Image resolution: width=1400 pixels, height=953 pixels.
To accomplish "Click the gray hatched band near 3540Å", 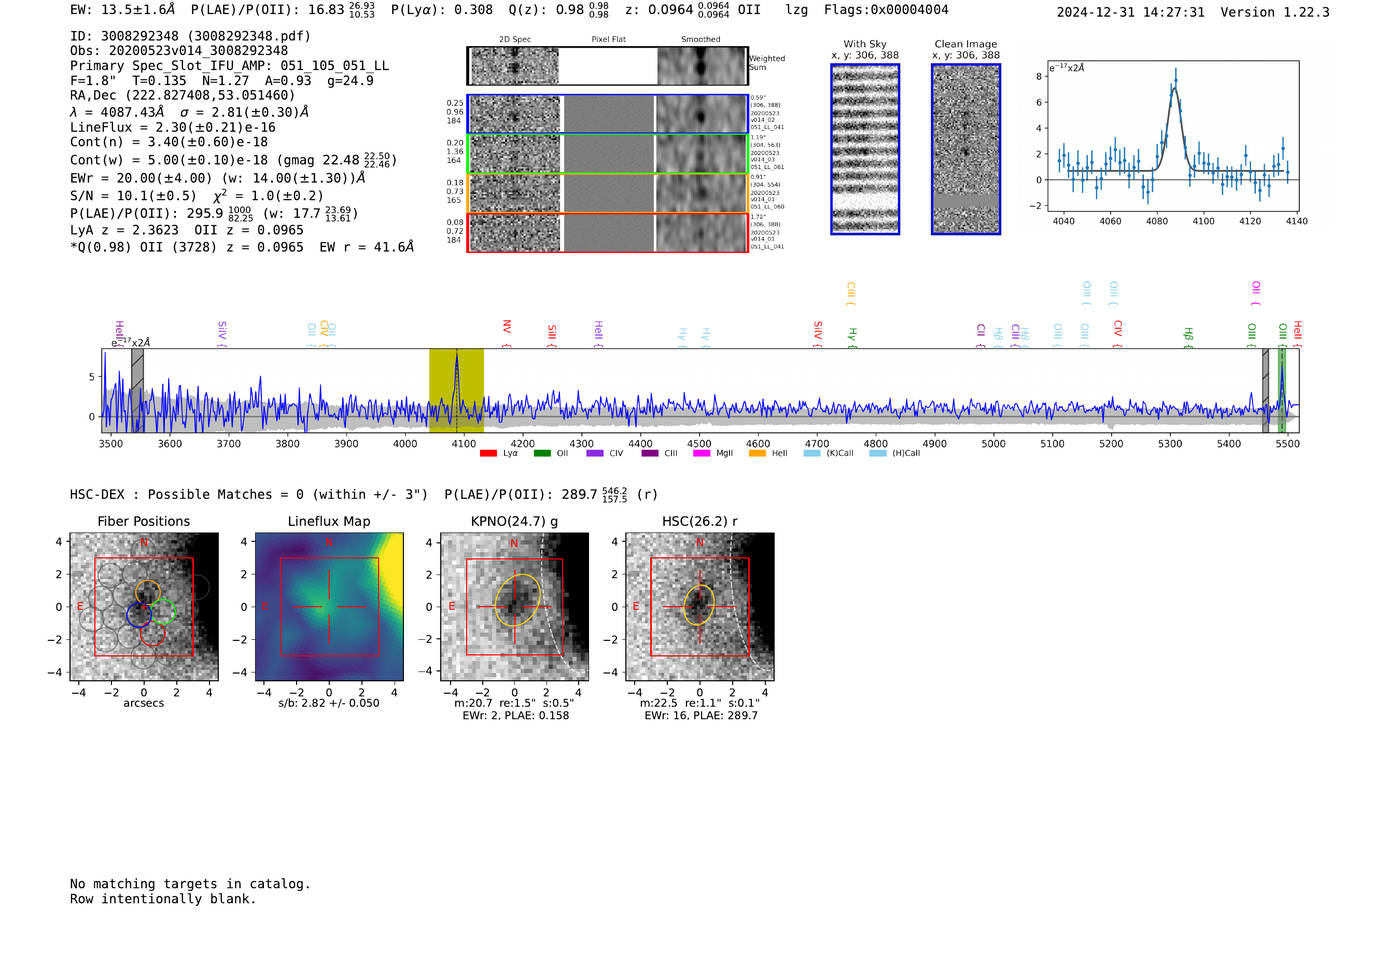I will pos(137,390).
